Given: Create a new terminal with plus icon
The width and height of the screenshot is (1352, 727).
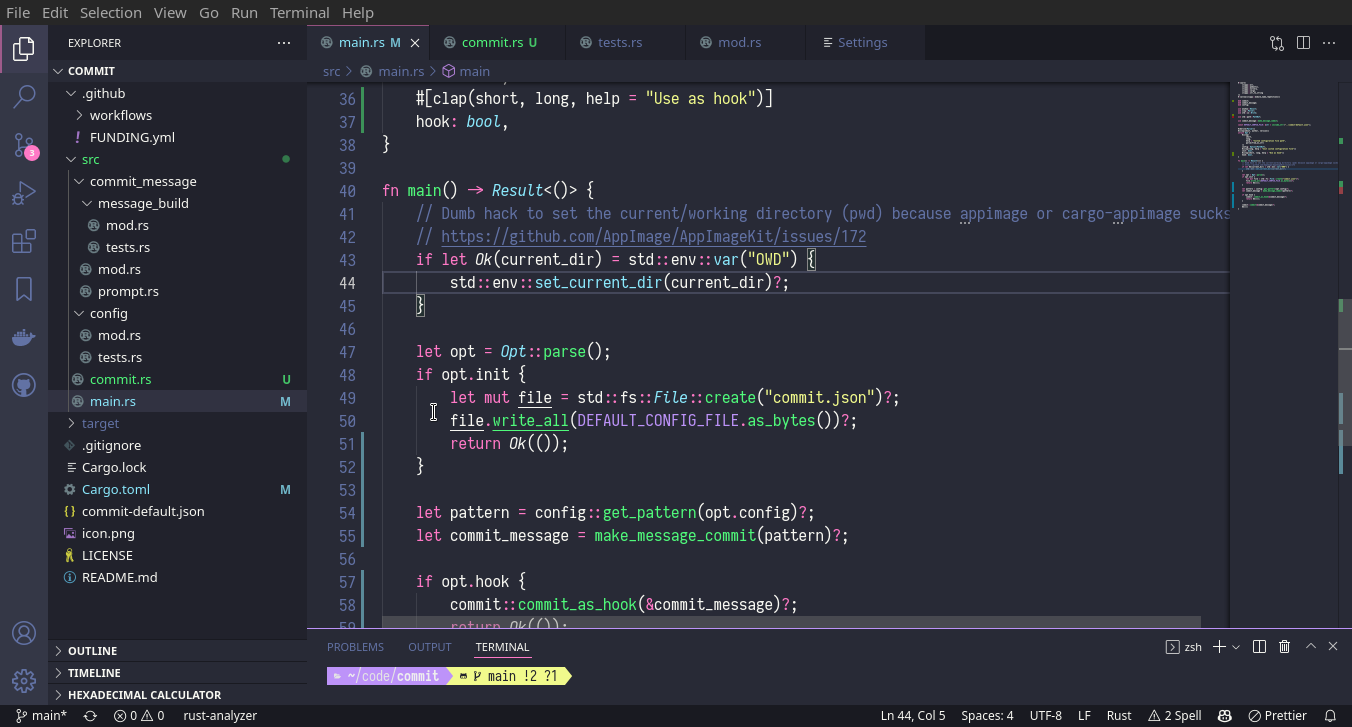Looking at the screenshot, I should click(1219, 647).
